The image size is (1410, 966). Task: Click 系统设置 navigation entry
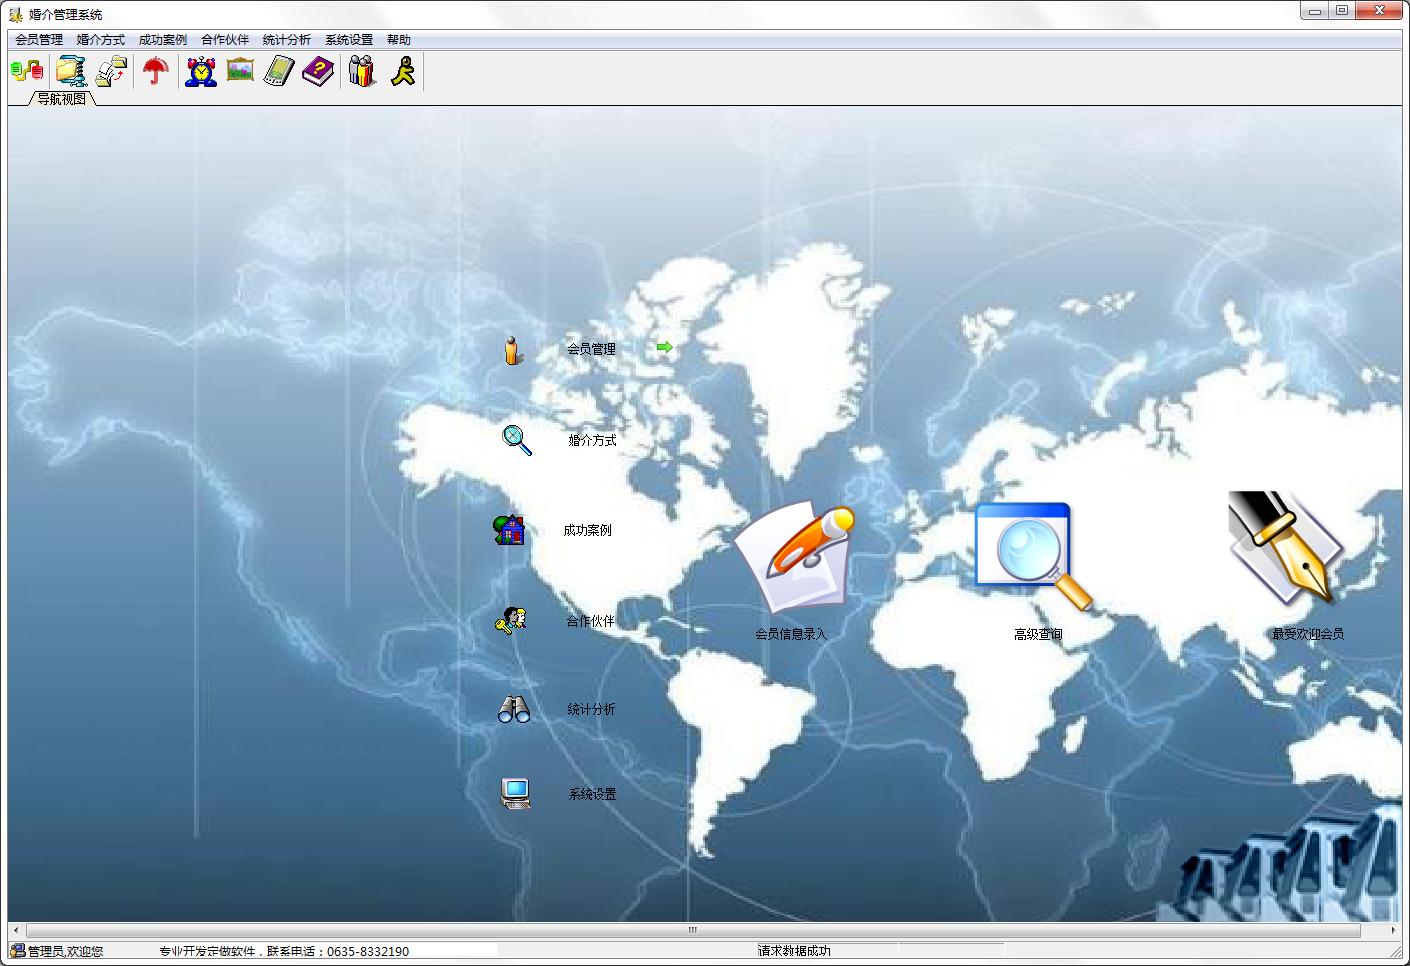(592, 794)
